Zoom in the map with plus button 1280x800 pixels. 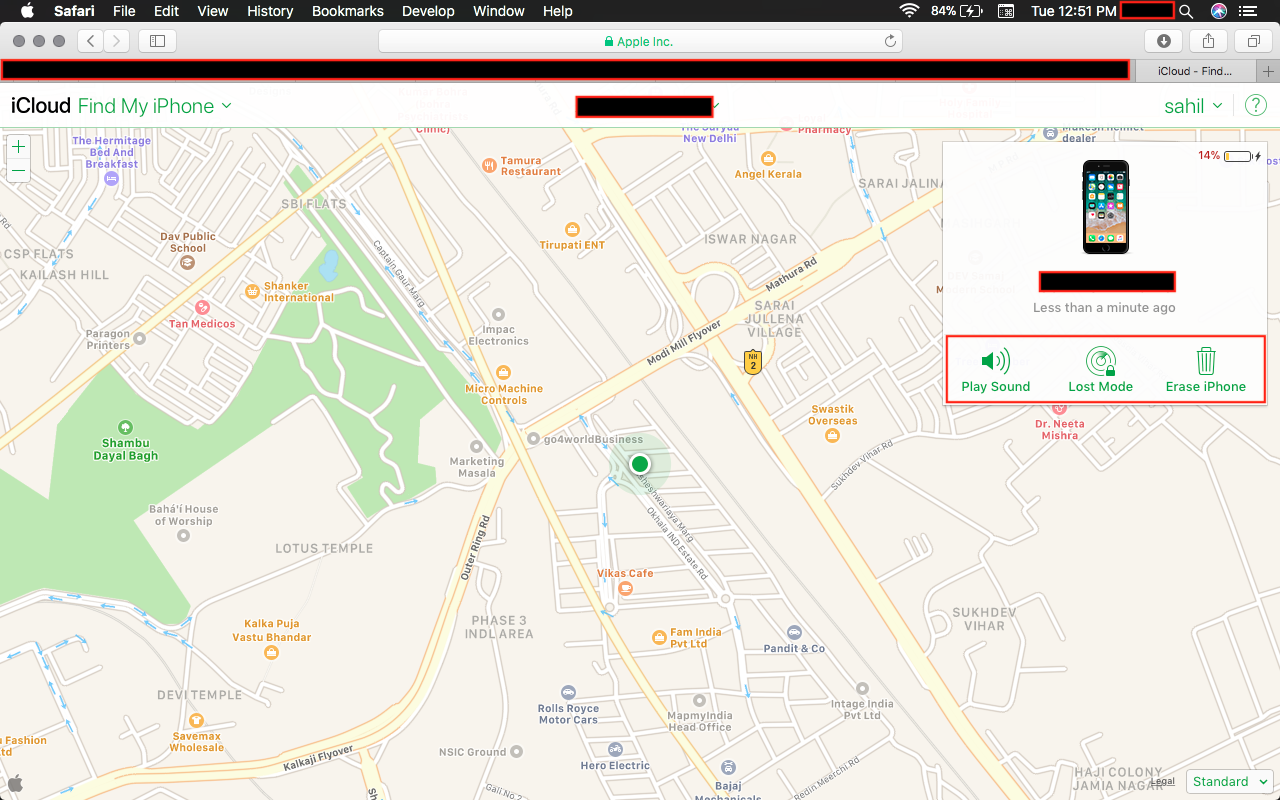pyautogui.click(x=18, y=147)
